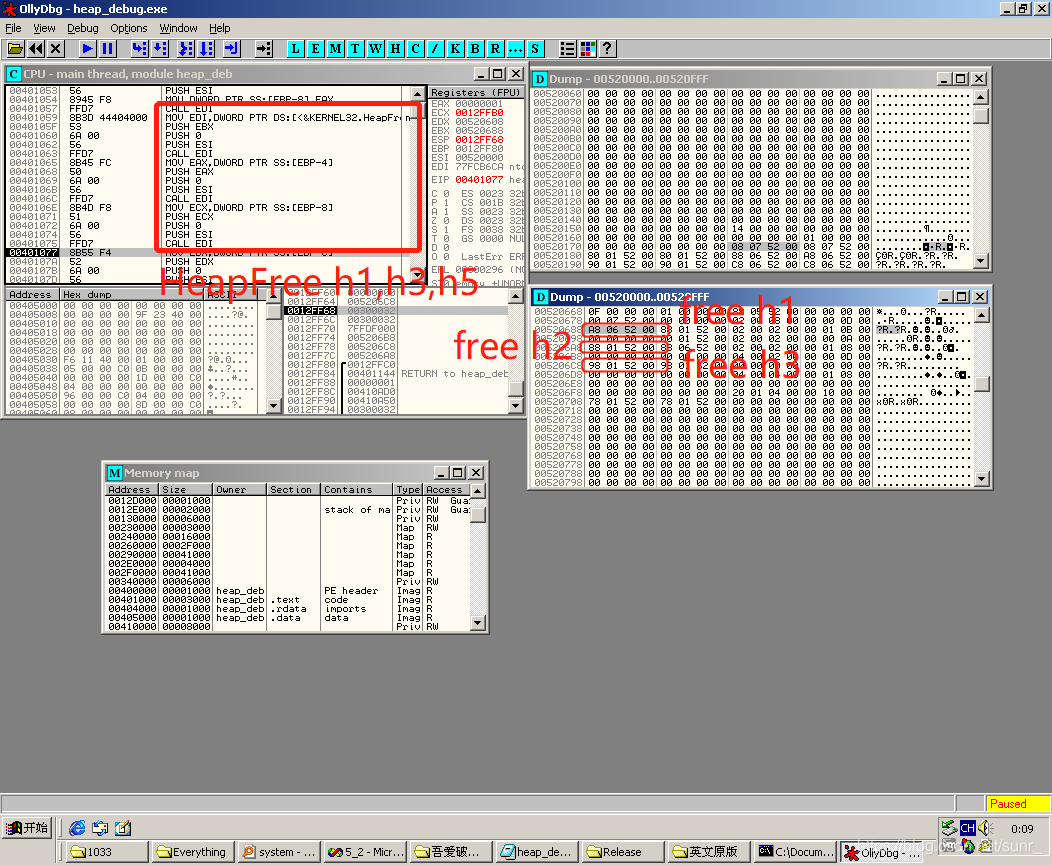Click the Step into icon
1052x865 pixels.
click(x=139, y=48)
